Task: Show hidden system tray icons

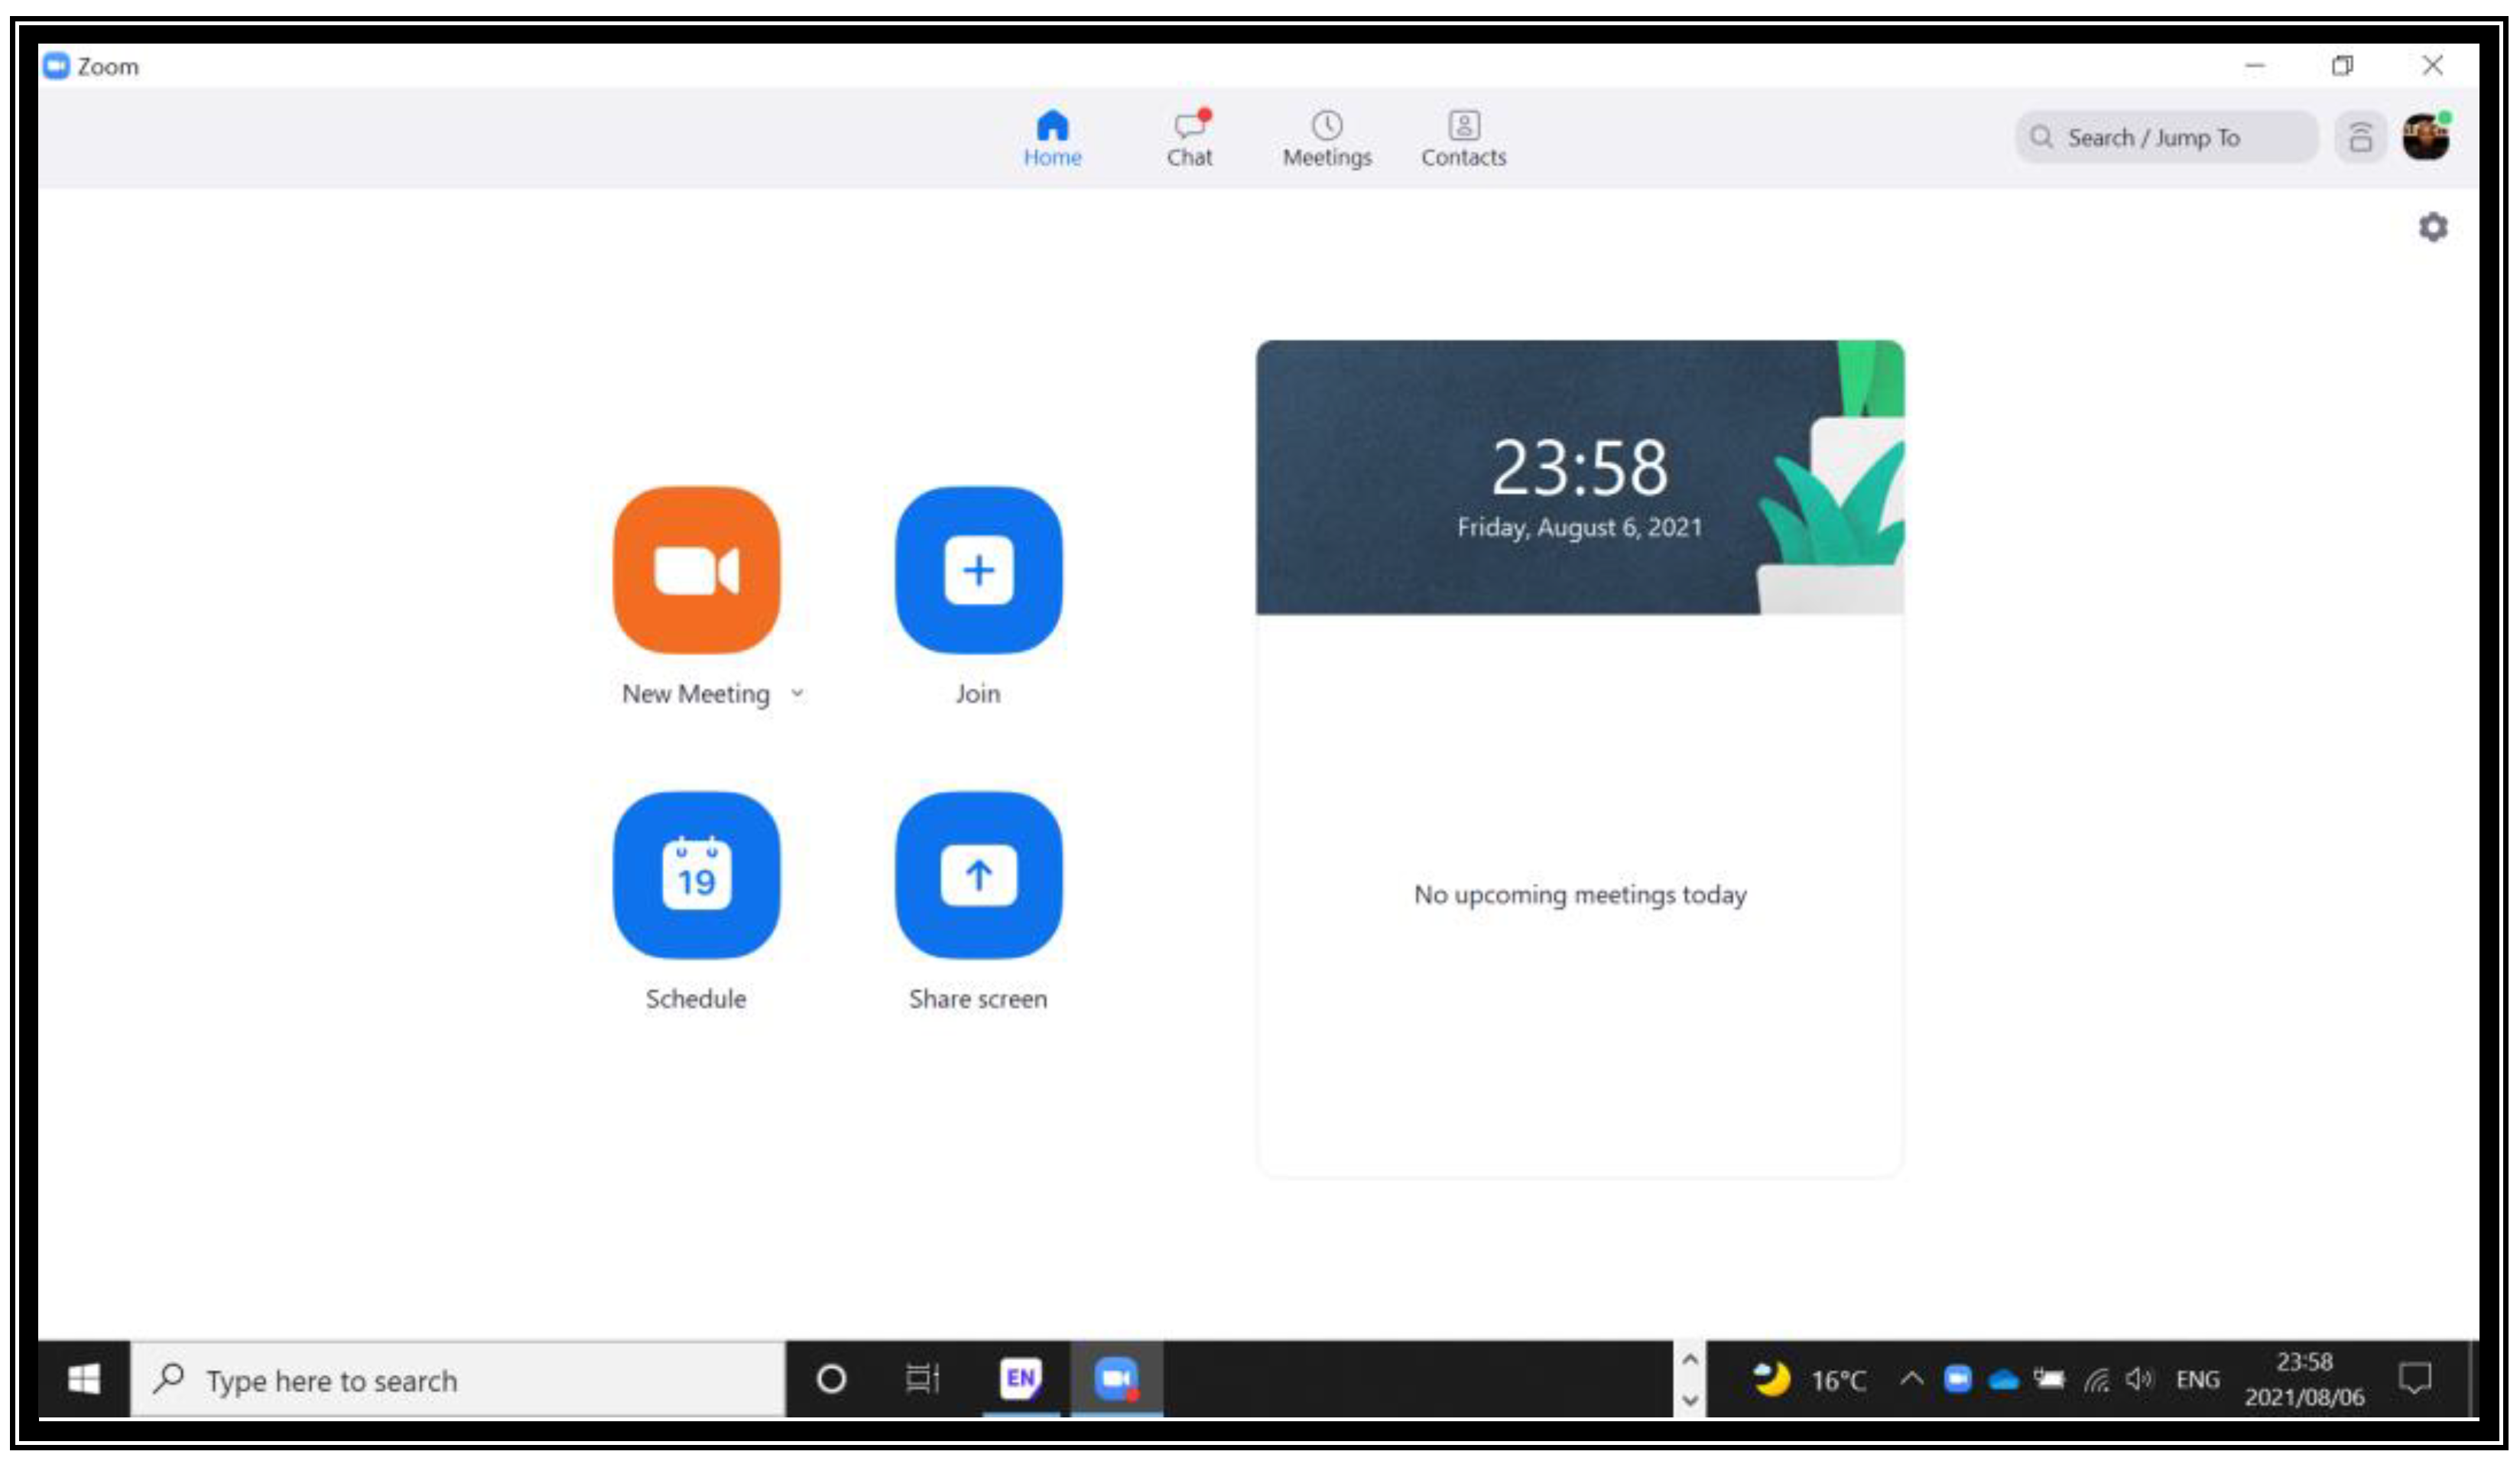Action: (1911, 1380)
